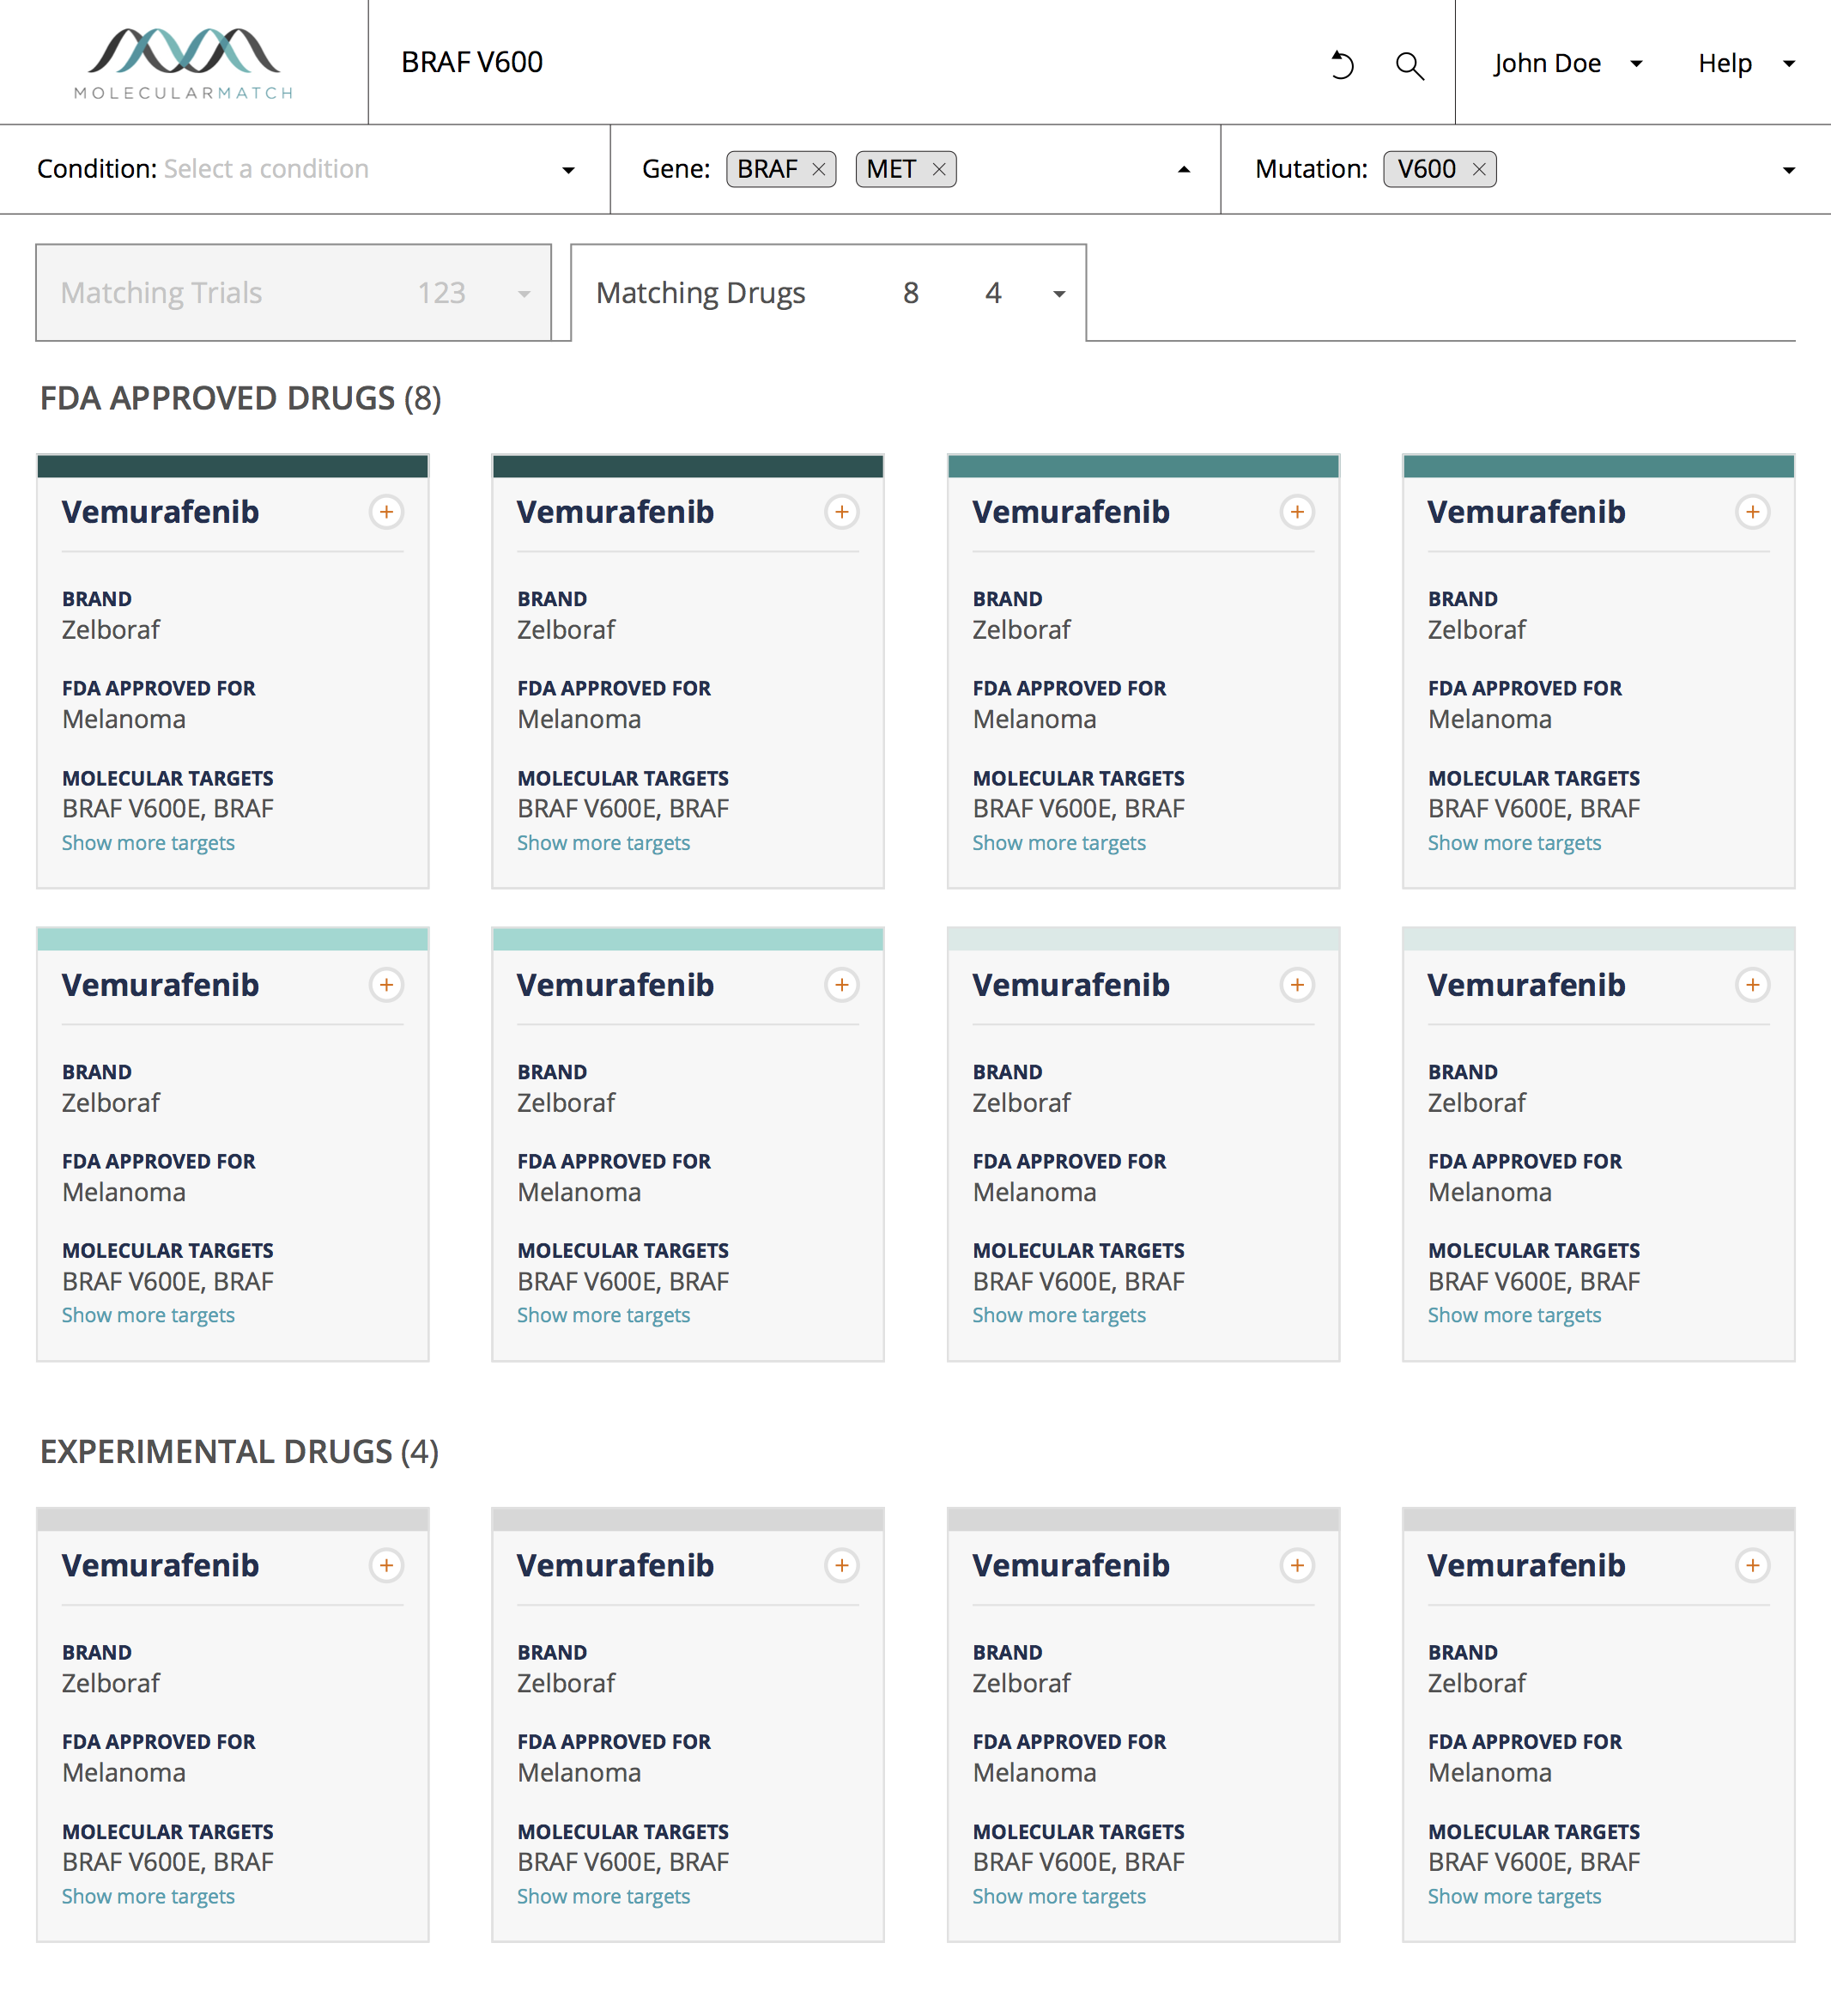Open the John Doe user menu
1831x2016 pixels.
[1567, 63]
